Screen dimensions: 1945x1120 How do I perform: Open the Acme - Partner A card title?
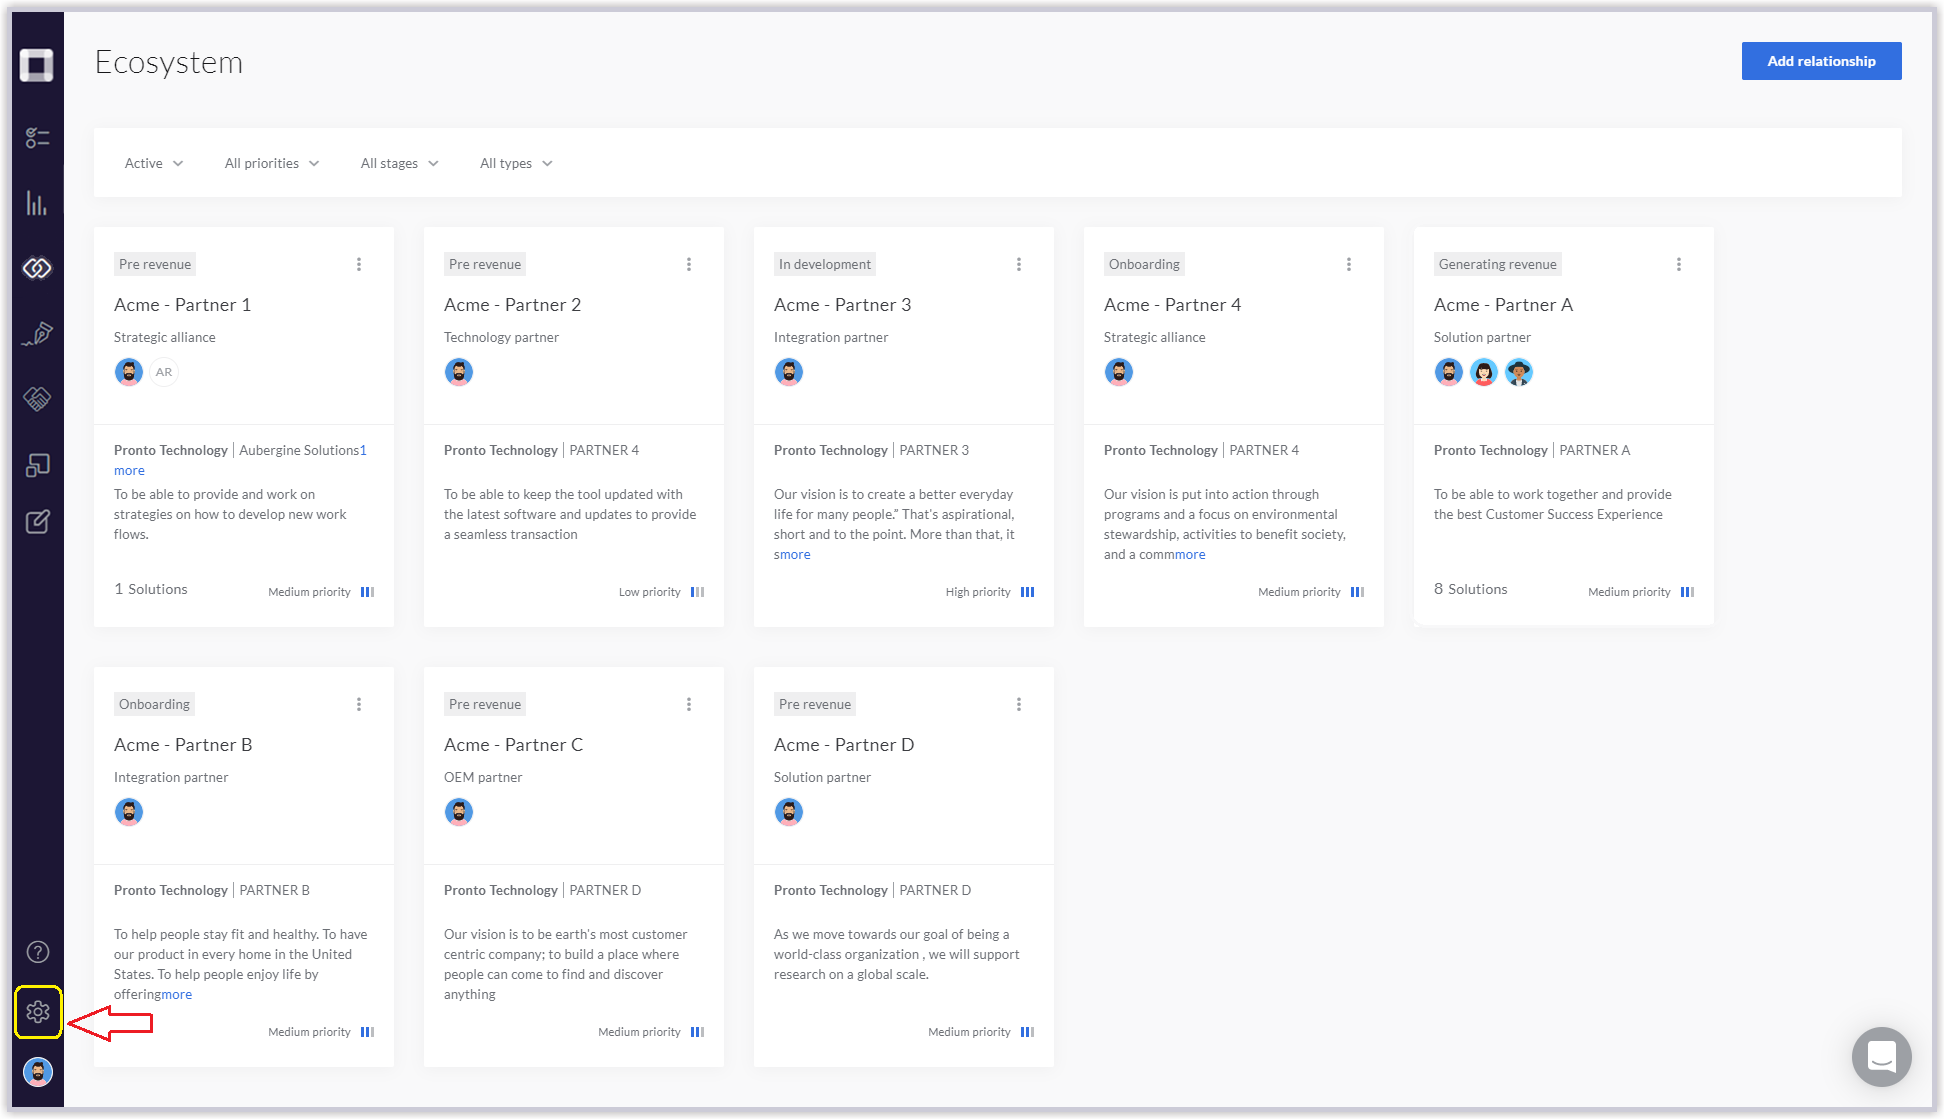coord(1503,305)
